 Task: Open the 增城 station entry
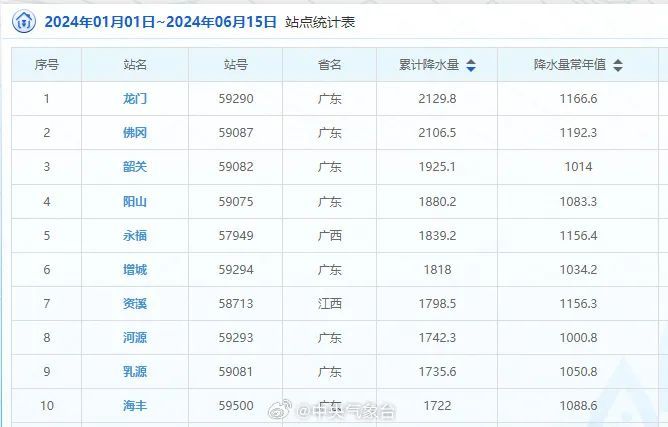135,270
